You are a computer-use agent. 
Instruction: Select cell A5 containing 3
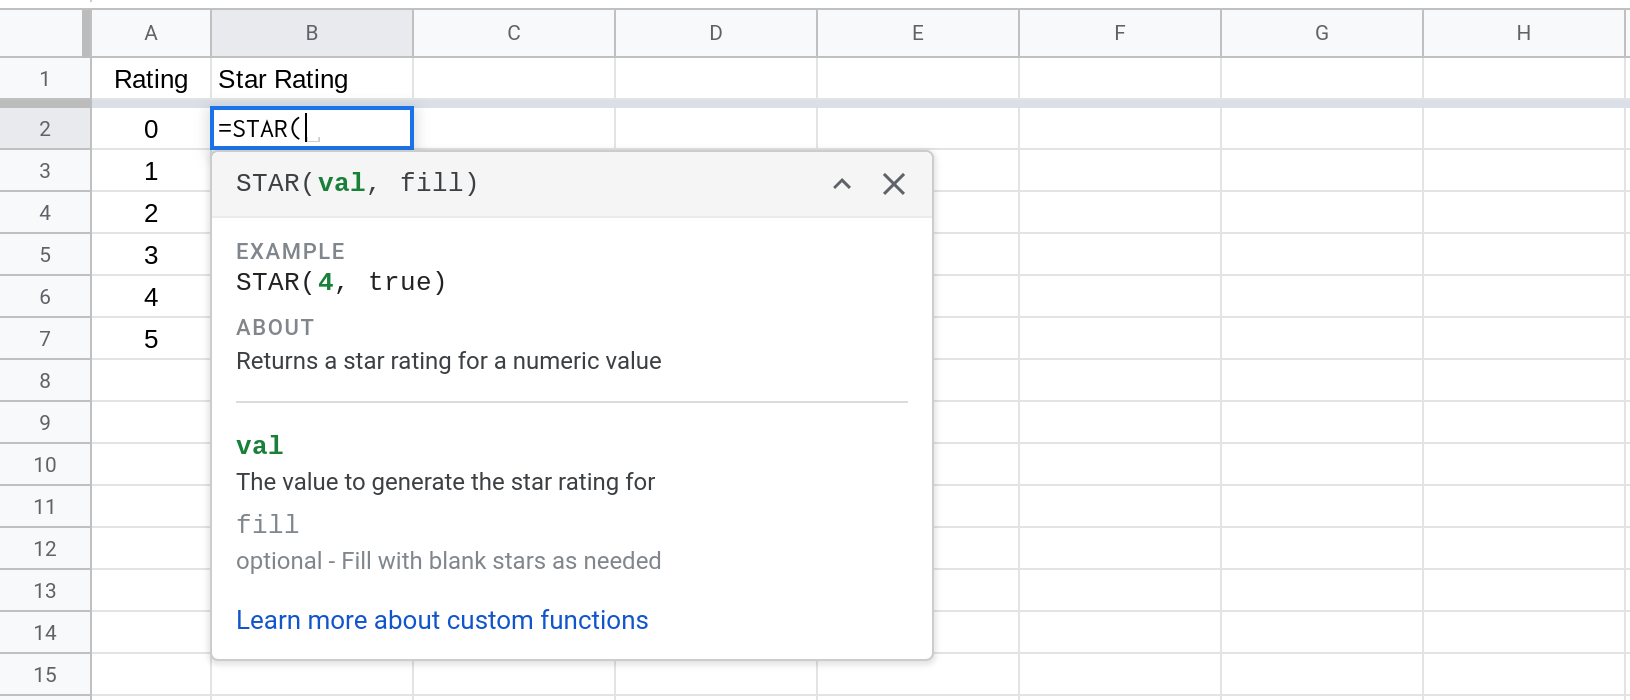tap(151, 255)
